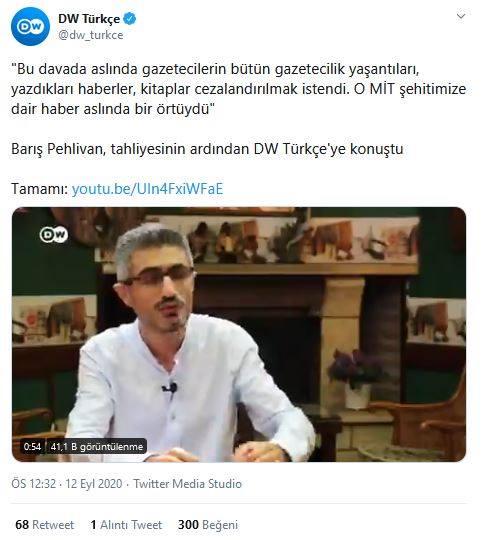The width and height of the screenshot is (483, 540).
Task: Open the DW Türkçe display name
Action: click(x=89, y=19)
